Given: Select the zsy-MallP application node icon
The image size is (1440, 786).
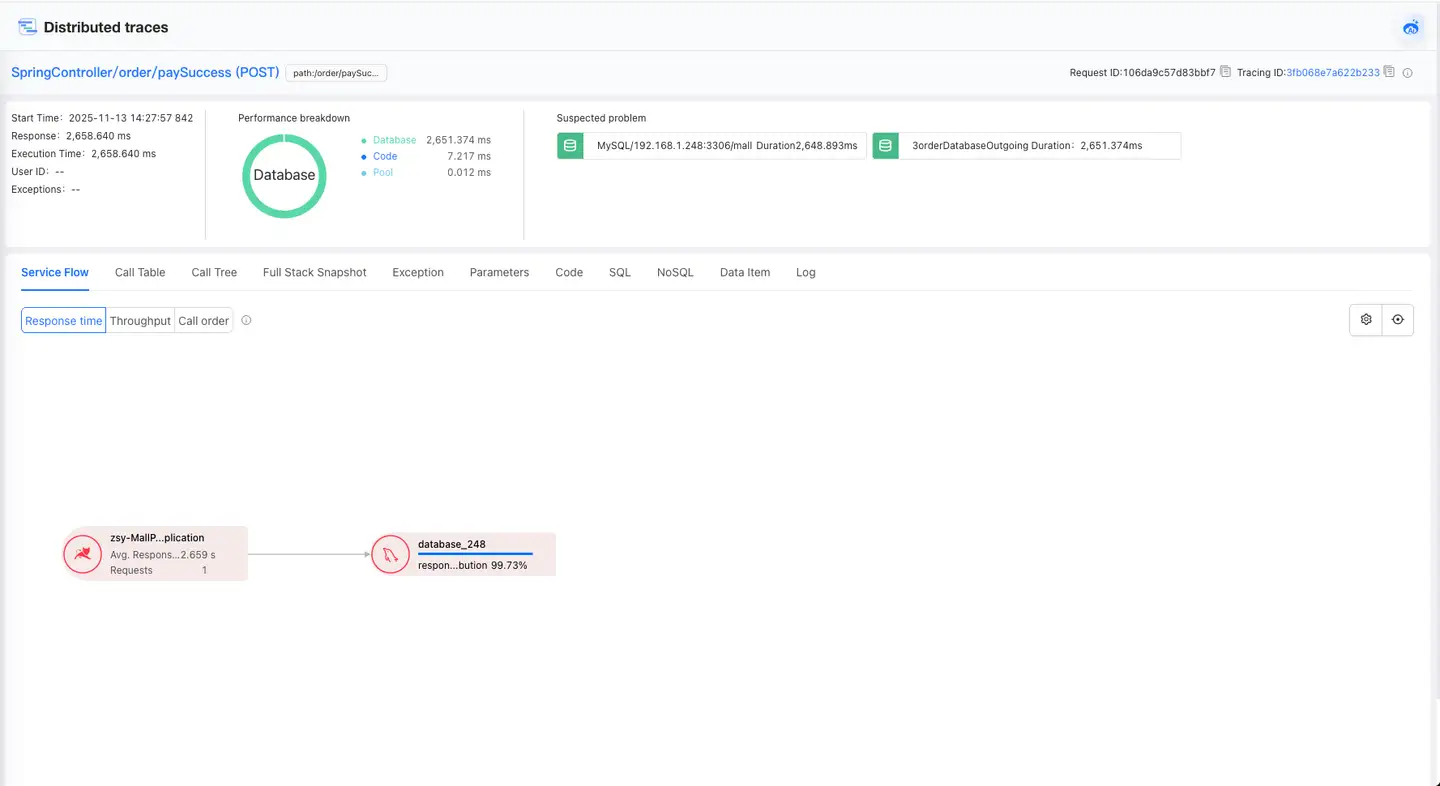Looking at the screenshot, I should pos(83,554).
